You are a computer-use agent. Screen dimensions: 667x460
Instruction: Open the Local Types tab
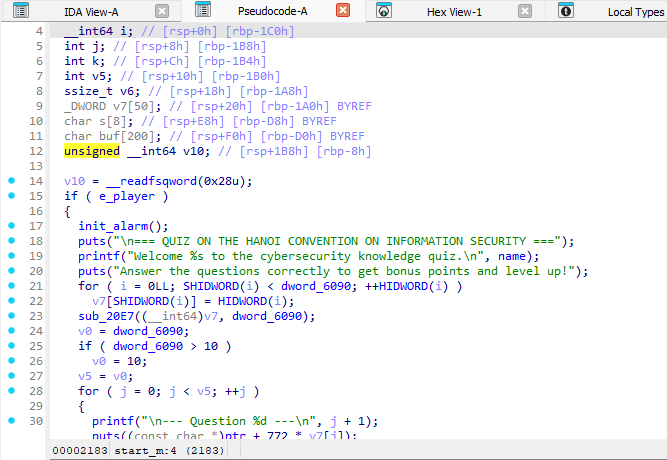pyautogui.click(x=636, y=11)
